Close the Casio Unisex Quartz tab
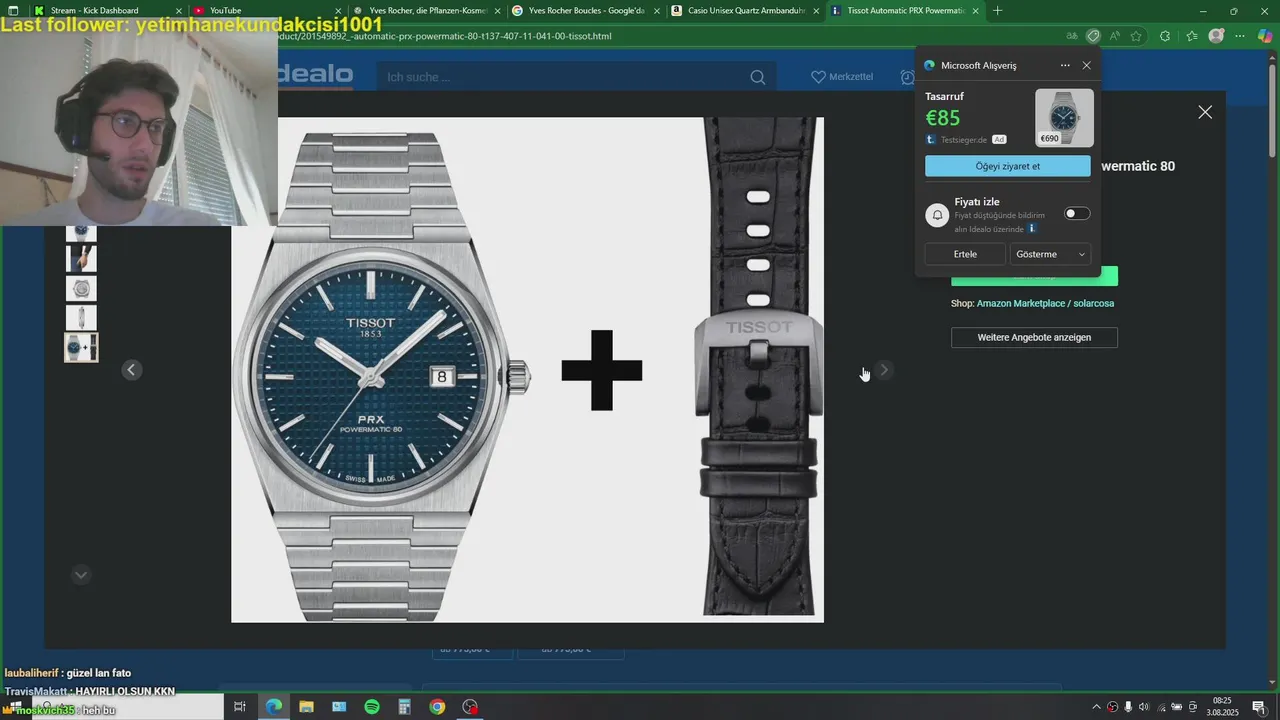The width and height of the screenshot is (1280, 720). coord(816,11)
